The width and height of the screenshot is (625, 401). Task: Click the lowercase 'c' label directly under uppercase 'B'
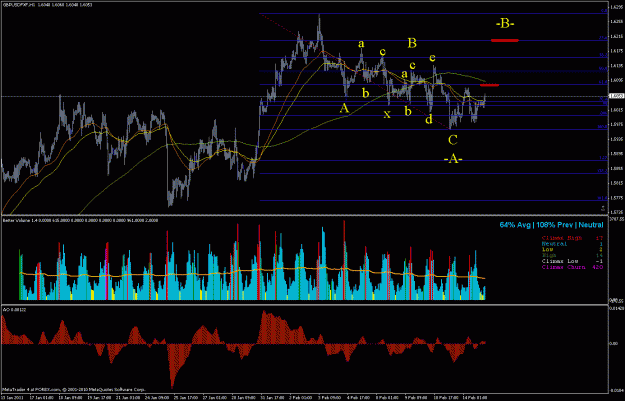click(413, 65)
